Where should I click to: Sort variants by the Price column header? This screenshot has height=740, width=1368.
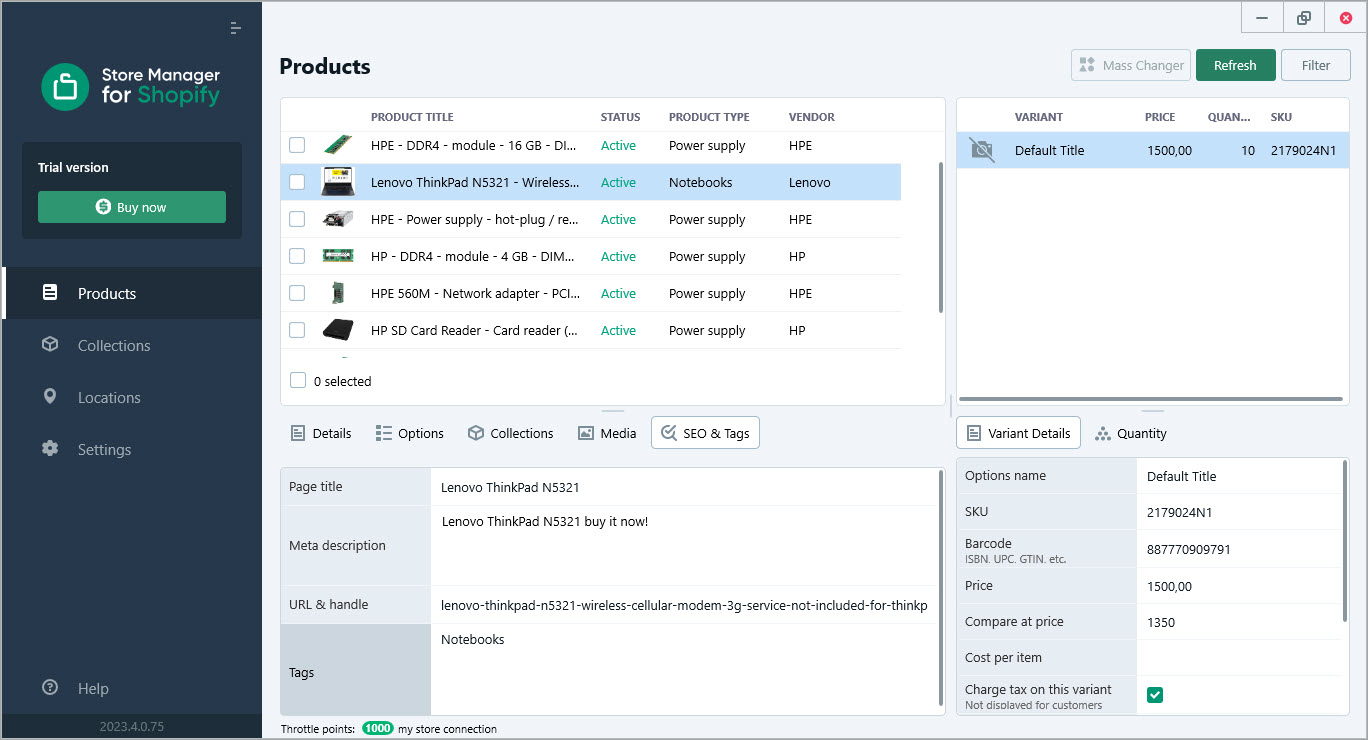click(1160, 117)
